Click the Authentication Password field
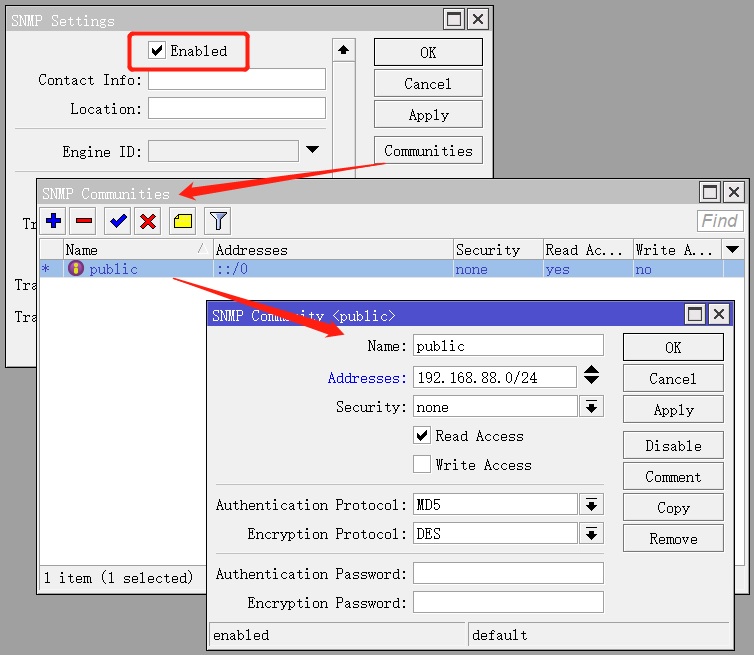754x655 pixels. tap(508, 574)
